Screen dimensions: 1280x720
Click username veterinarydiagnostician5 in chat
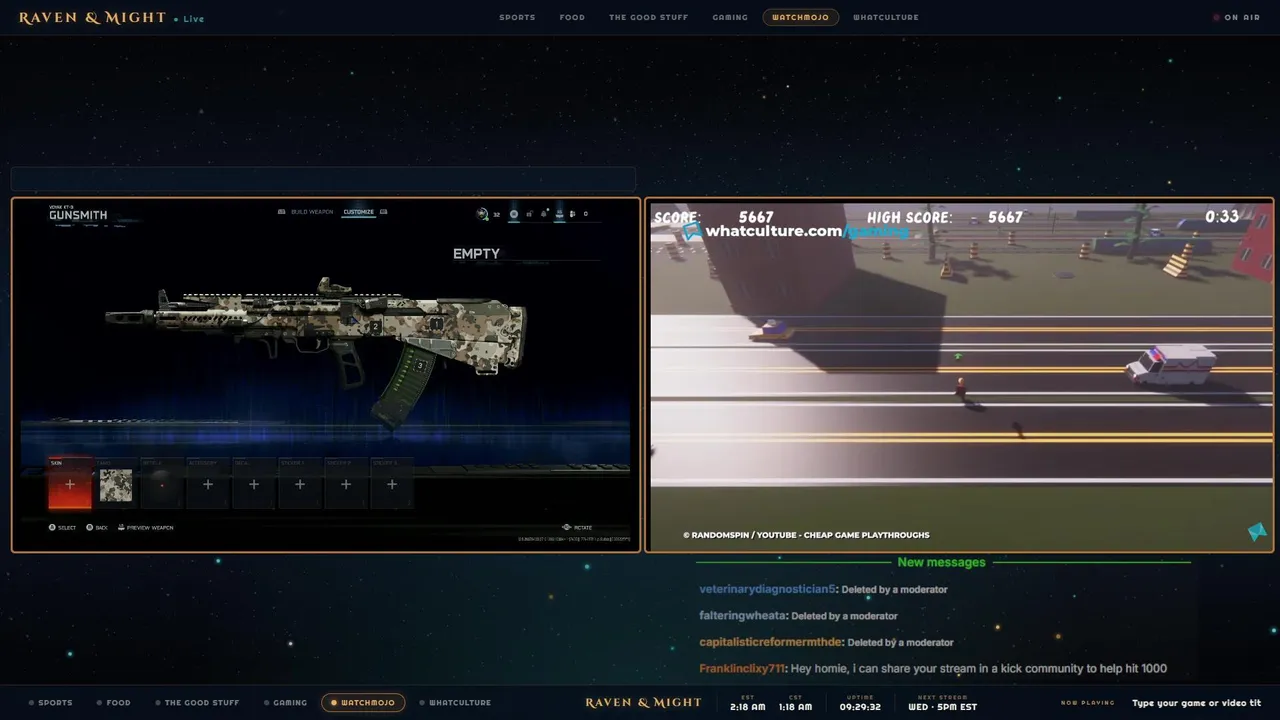point(767,589)
